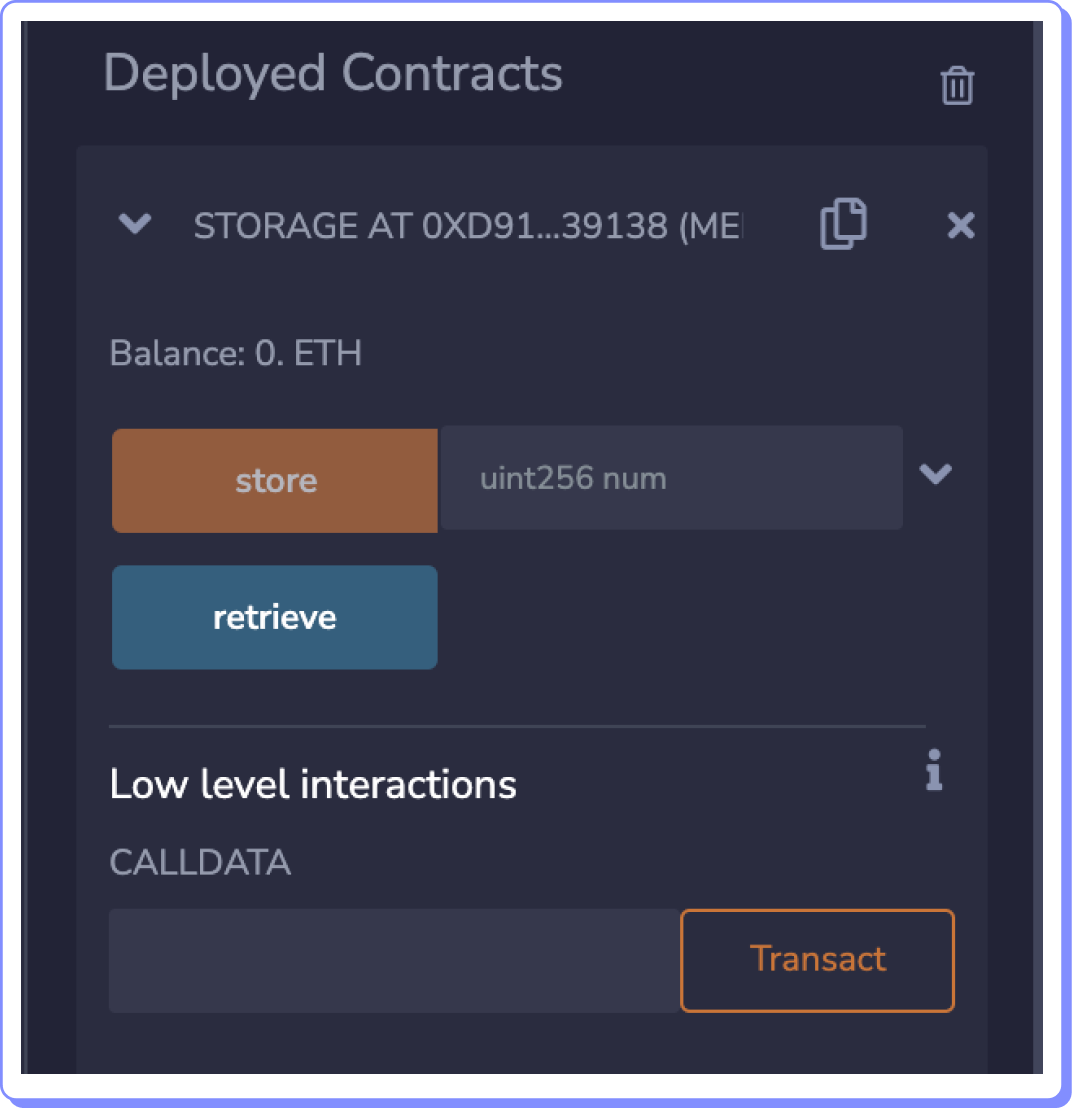The image size is (1072, 1109).
Task: Select the STORAGE AT 0XD91...39138 title
Action: pyautogui.click(x=430, y=226)
